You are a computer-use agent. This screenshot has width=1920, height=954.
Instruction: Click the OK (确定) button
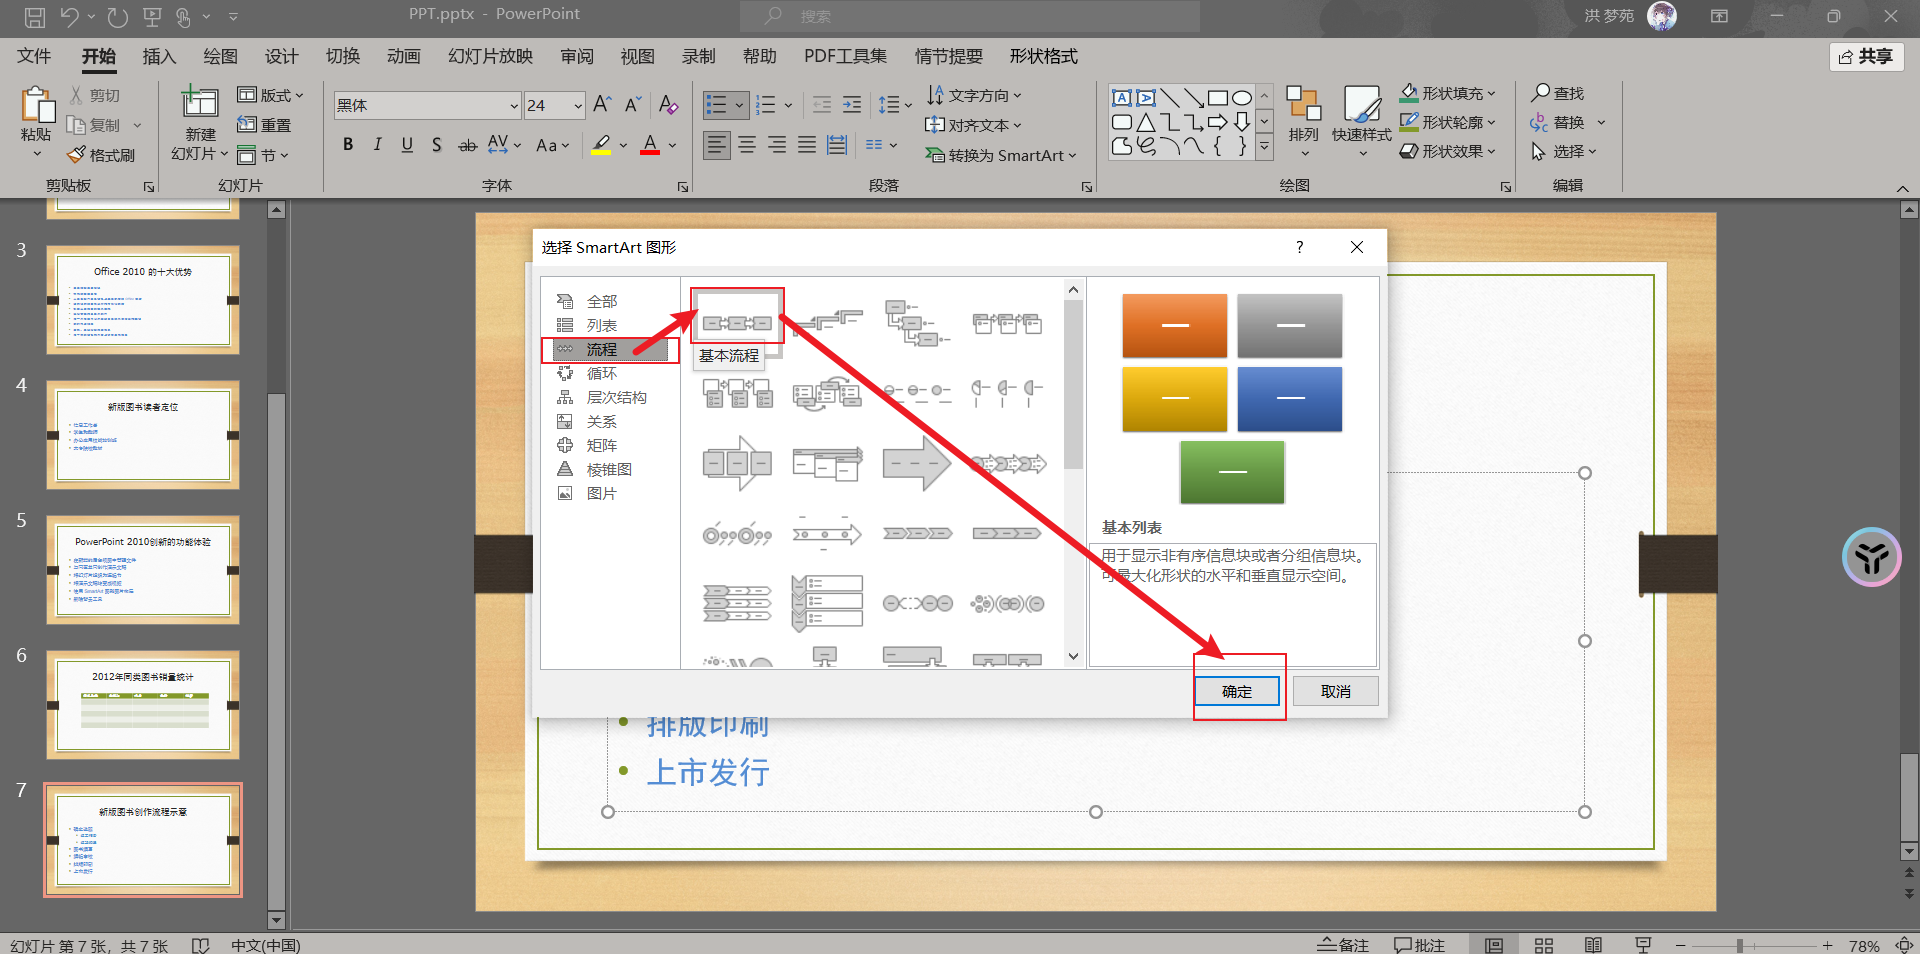click(1237, 691)
